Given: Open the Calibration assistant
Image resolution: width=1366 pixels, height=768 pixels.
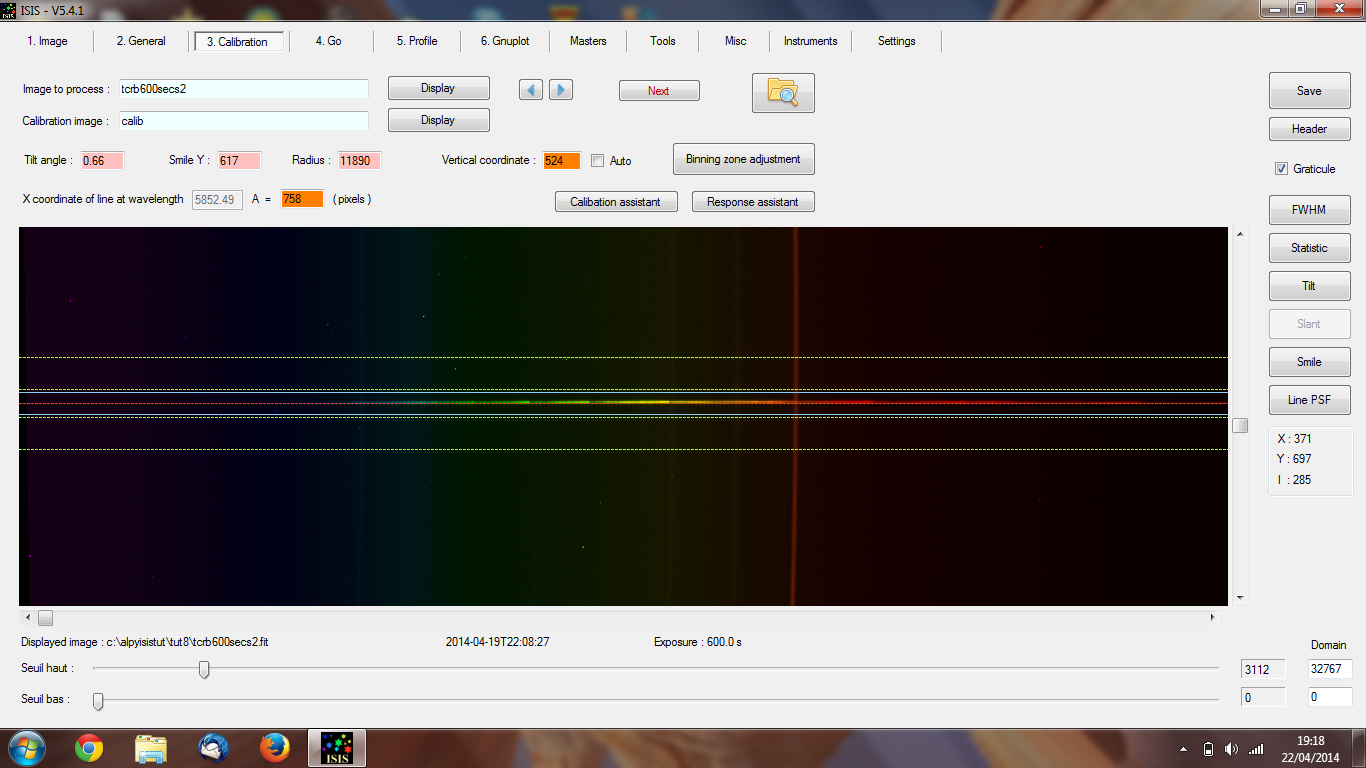Looking at the screenshot, I should (x=615, y=202).
